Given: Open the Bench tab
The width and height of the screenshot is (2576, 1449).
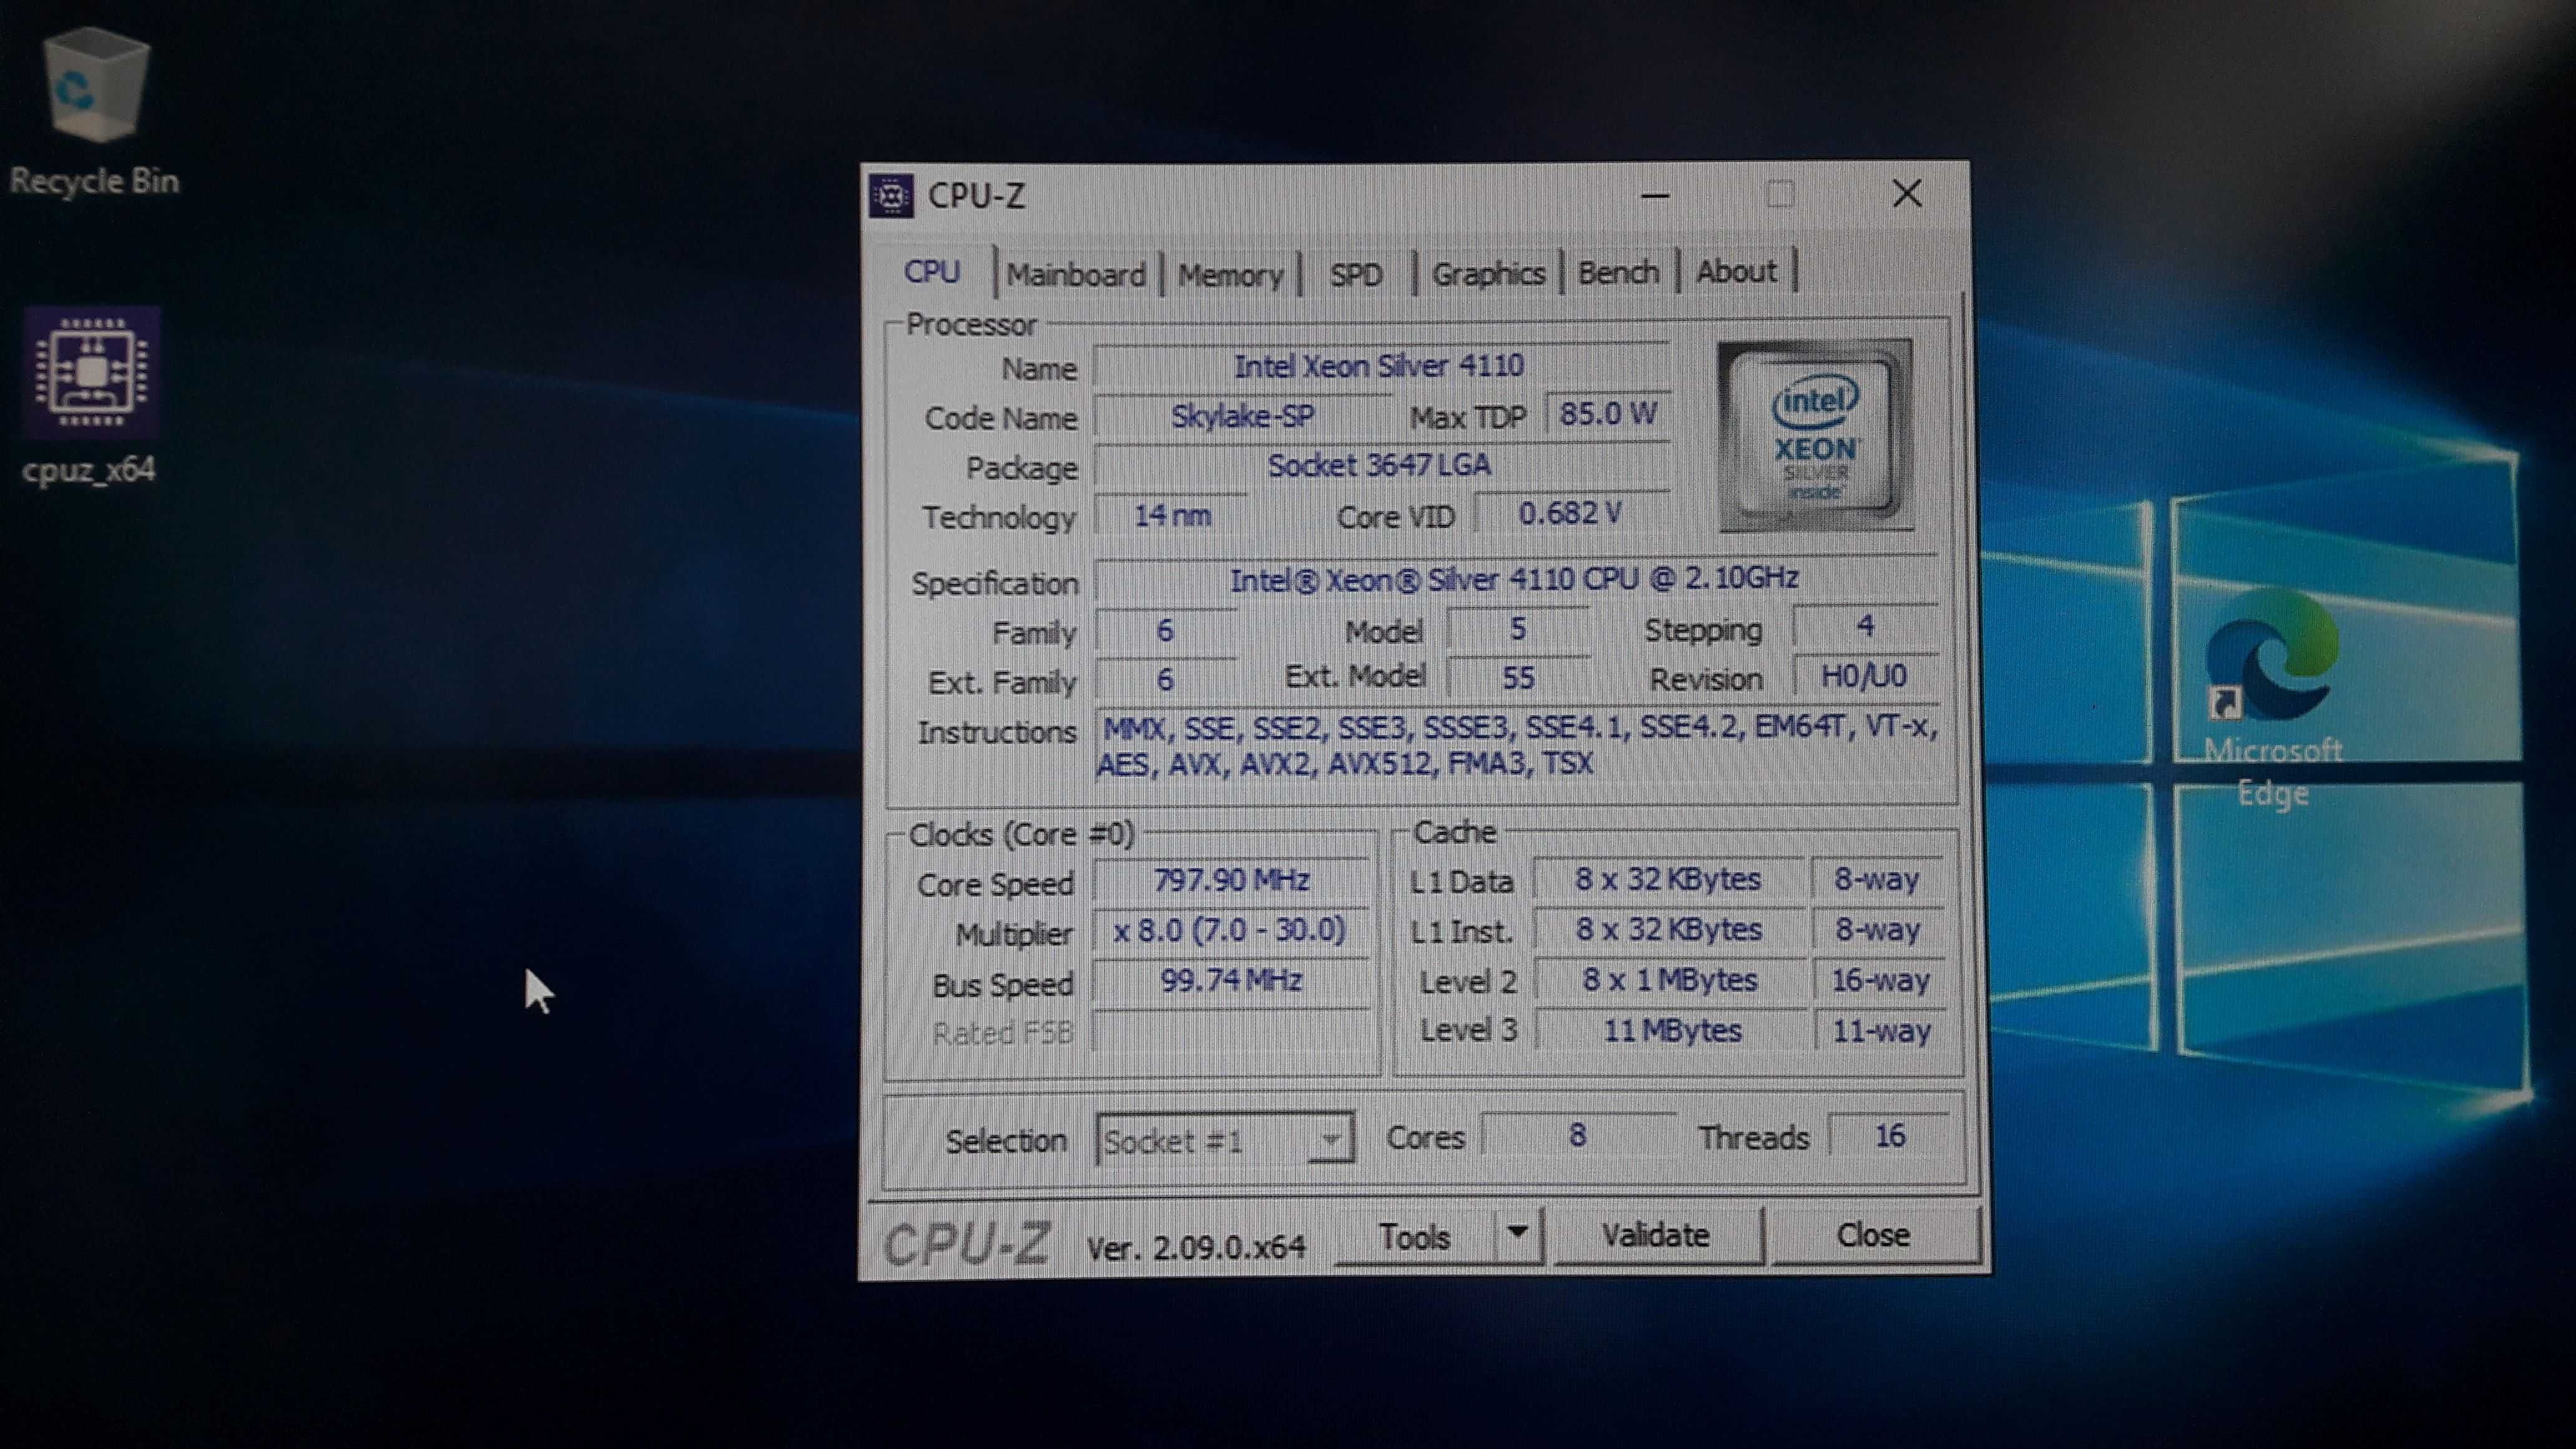Looking at the screenshot, I should (x=1618, y=272).
